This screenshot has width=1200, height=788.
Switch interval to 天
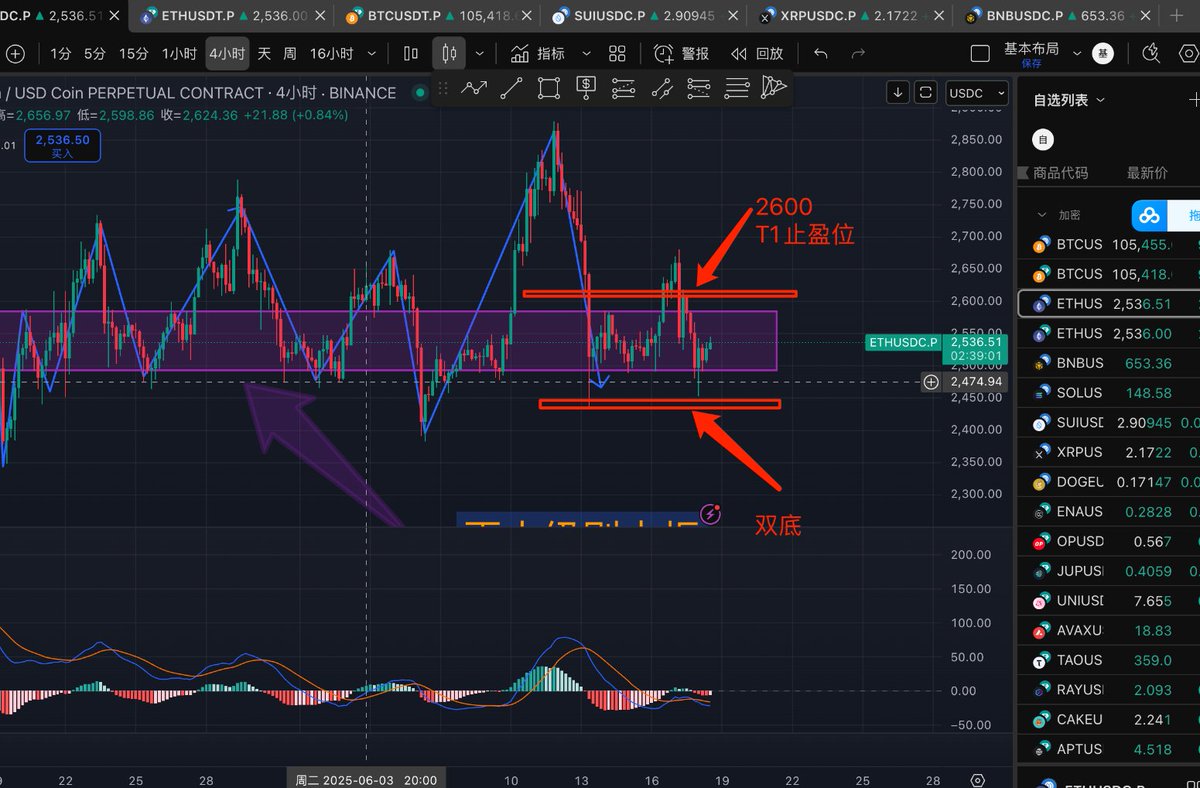click(264, 54)
